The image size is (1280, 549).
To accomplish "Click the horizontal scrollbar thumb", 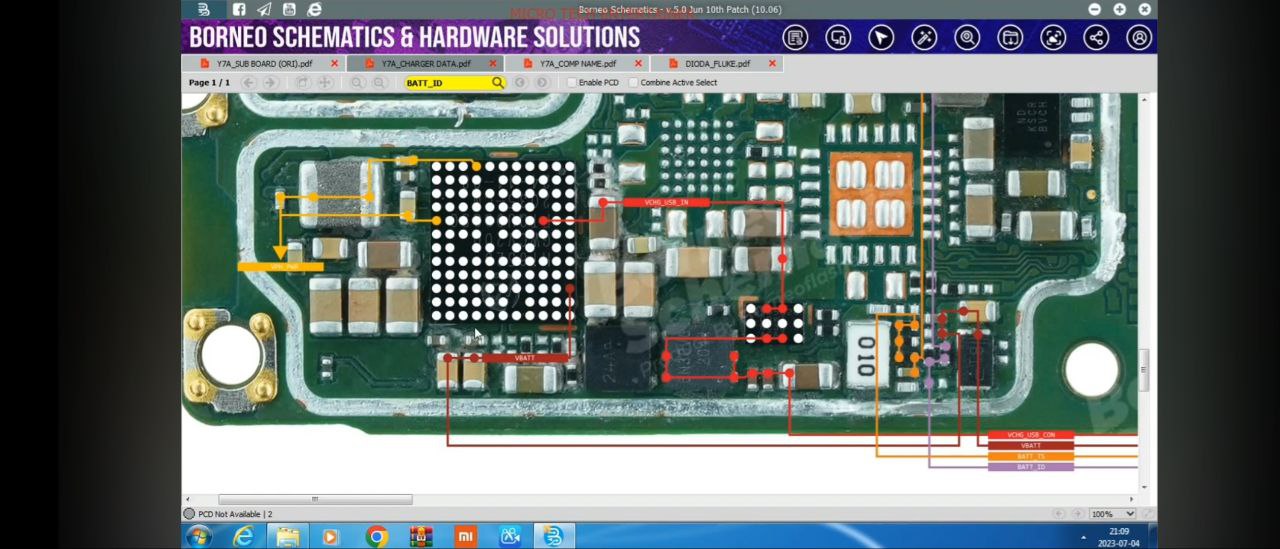I will (315, 499).
